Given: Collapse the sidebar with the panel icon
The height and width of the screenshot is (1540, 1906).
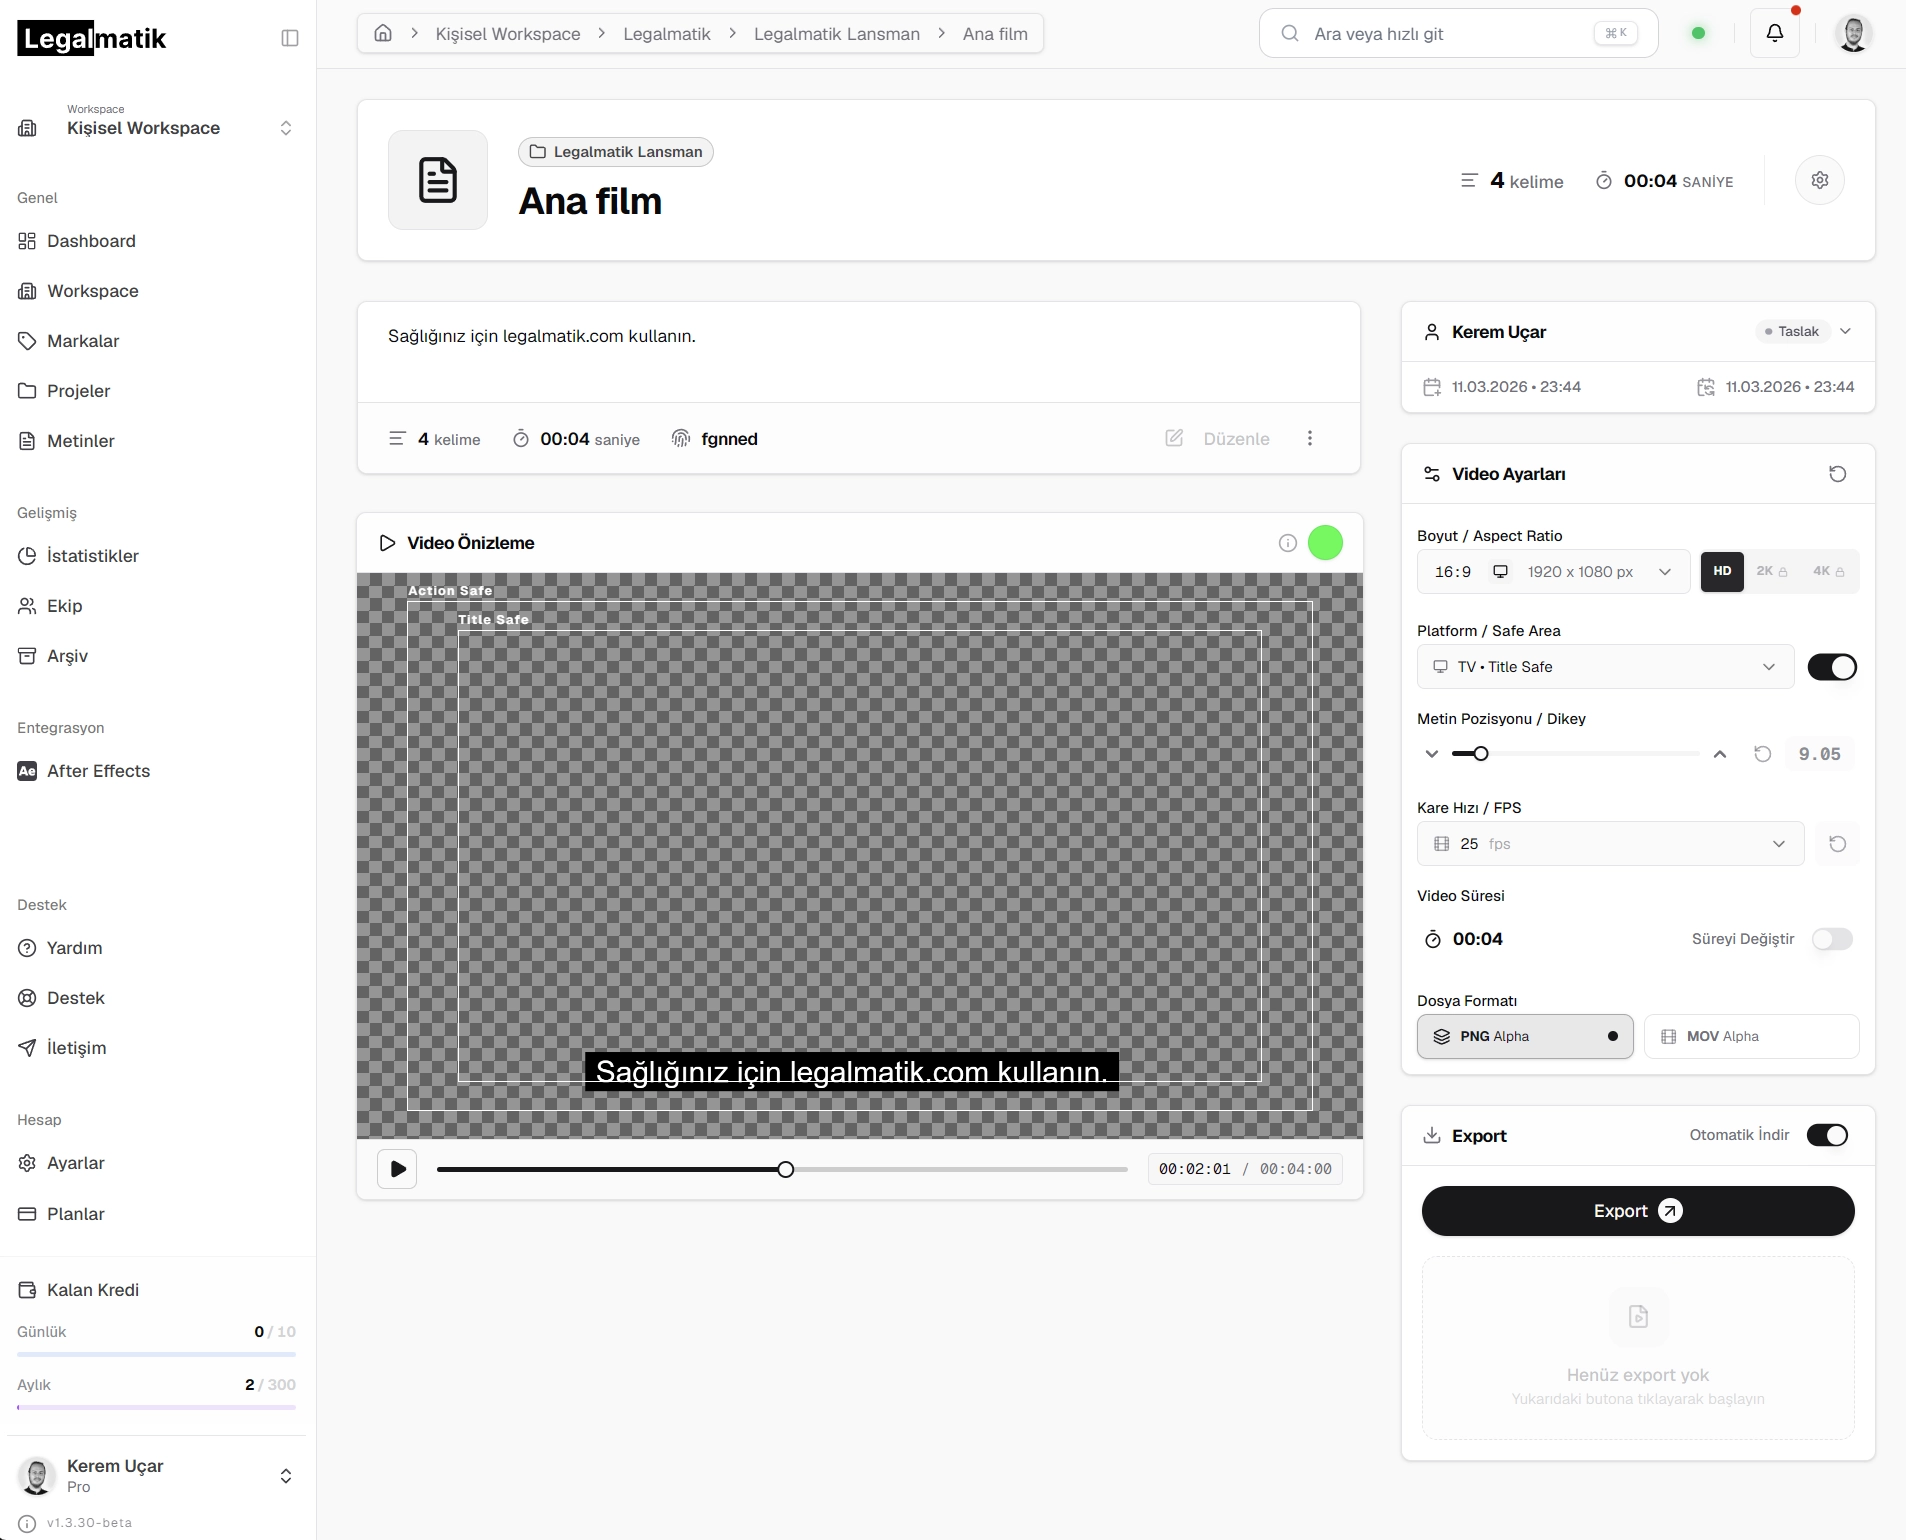Looking at the screenshot, I should [290, 38].
